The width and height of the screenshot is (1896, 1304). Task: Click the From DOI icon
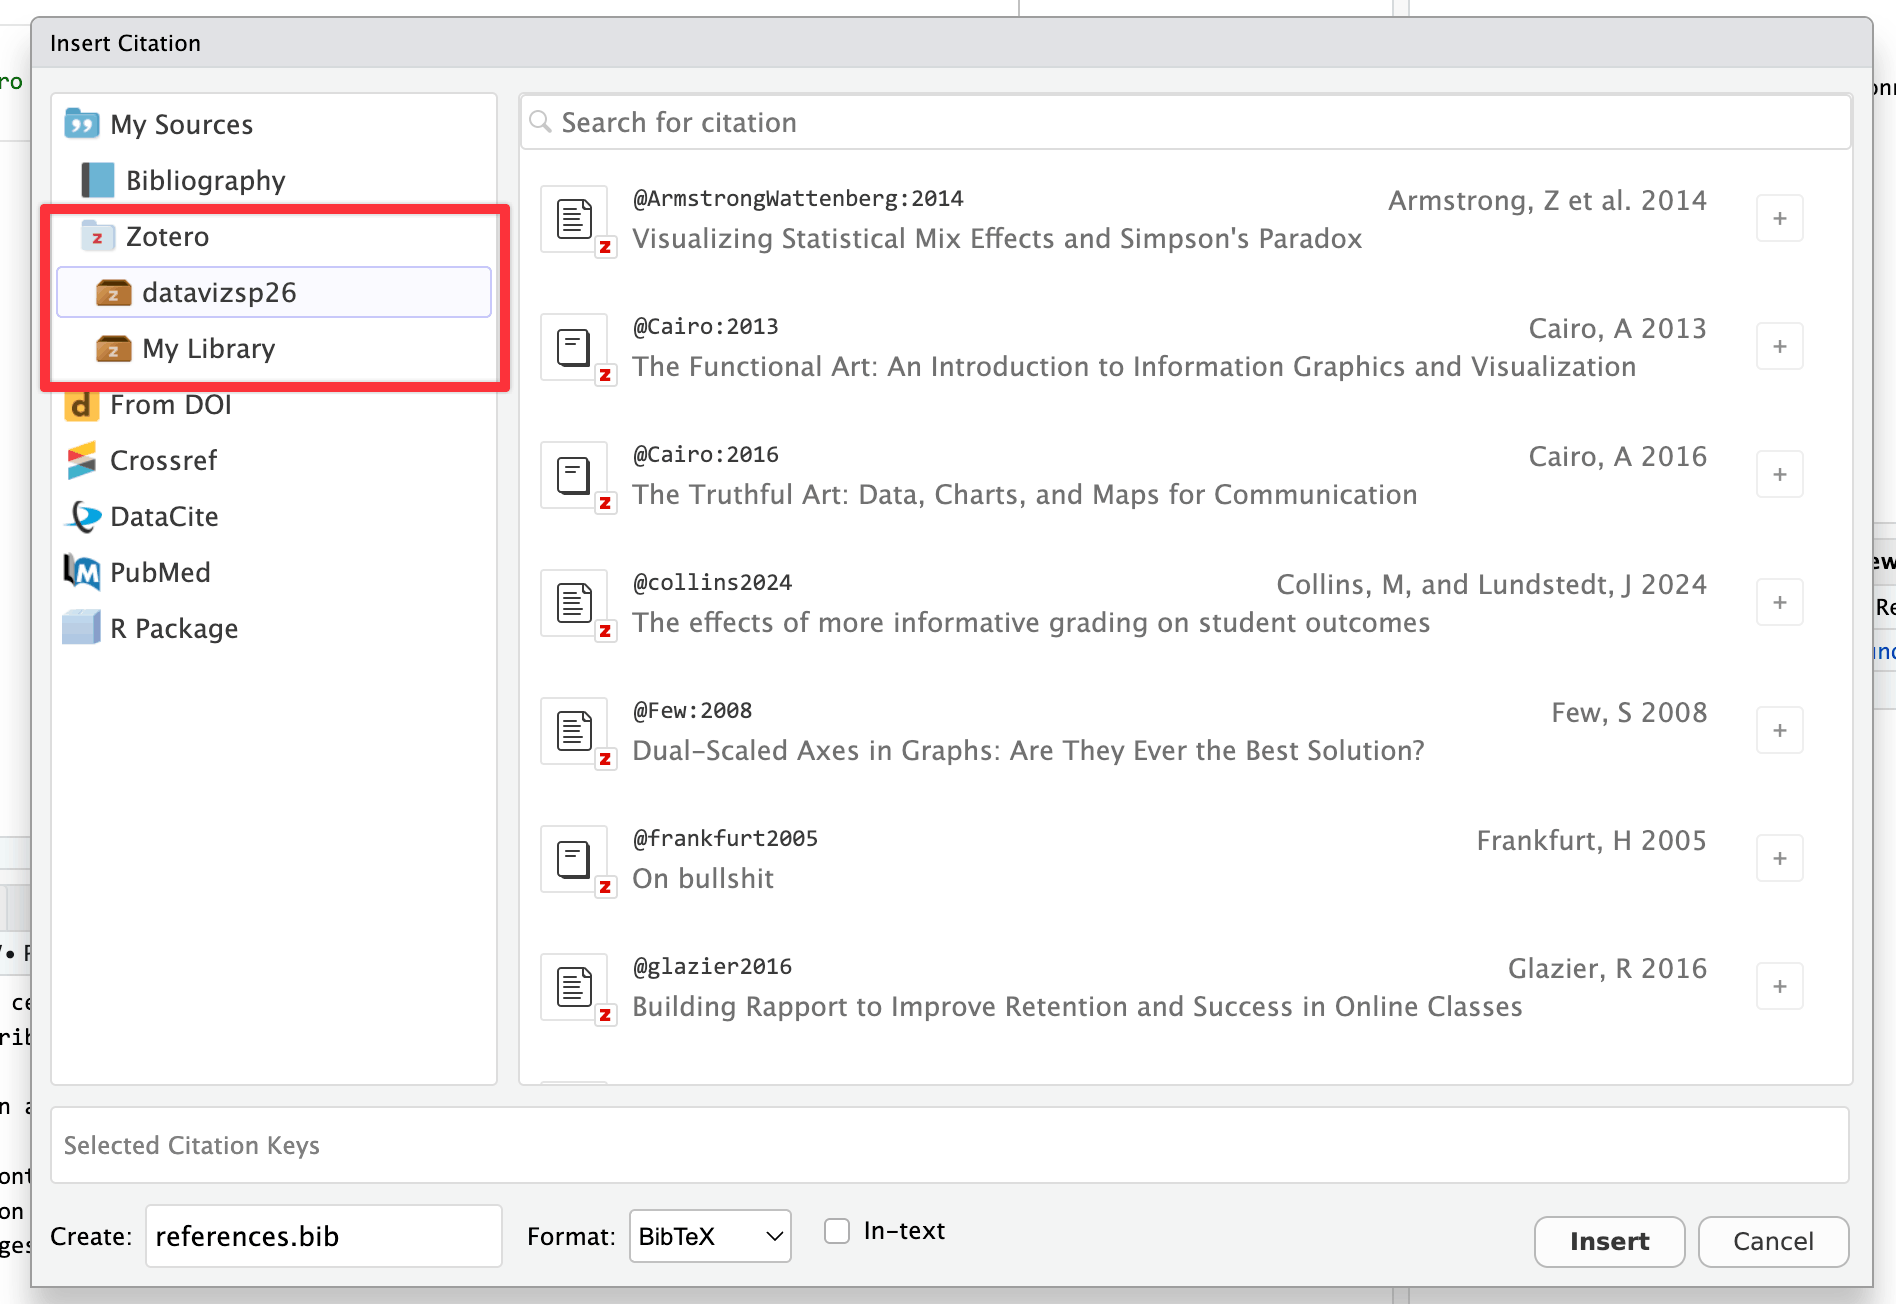coord(82,405)
